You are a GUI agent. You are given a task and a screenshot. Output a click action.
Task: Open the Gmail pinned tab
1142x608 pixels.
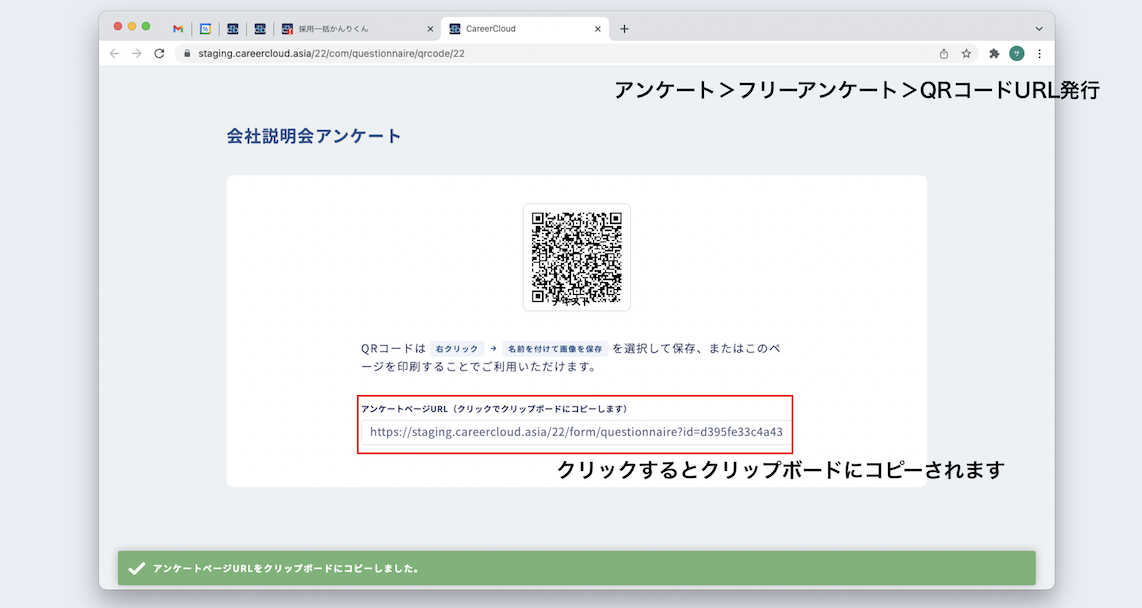(178, 29)
